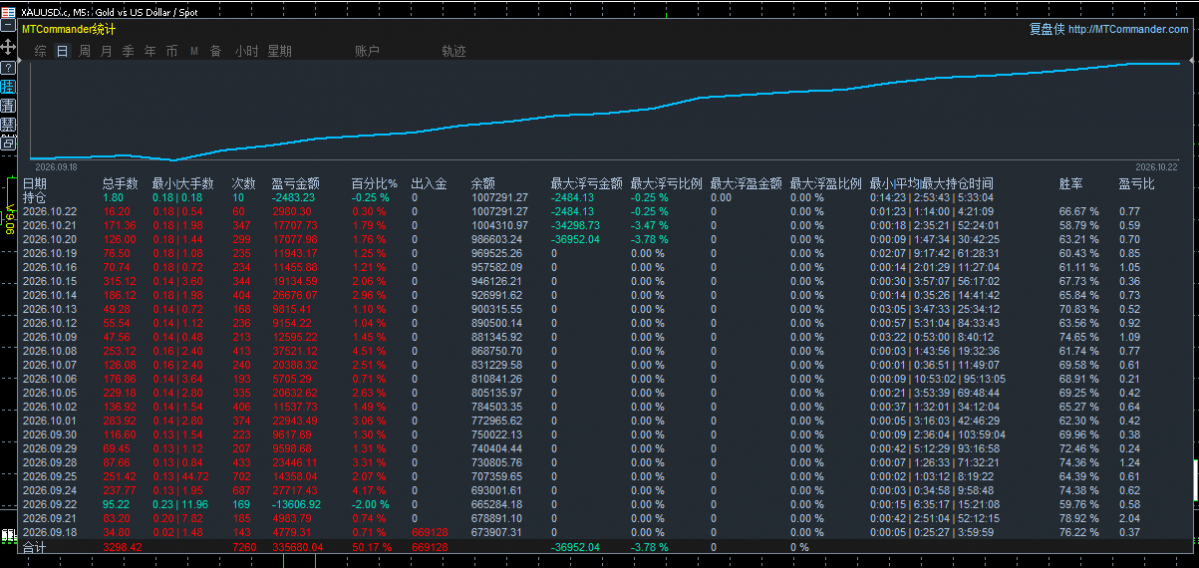Viewport: 1199px width, 568px height.
Task: Select the 2026.09.22 date row
Action: [604, 504]
